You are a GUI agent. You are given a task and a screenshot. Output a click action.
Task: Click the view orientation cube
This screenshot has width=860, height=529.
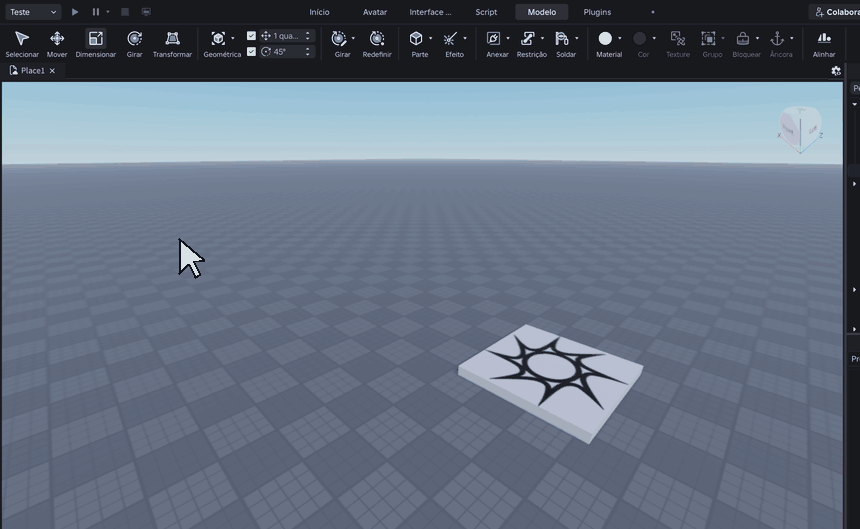pos(800,129)
